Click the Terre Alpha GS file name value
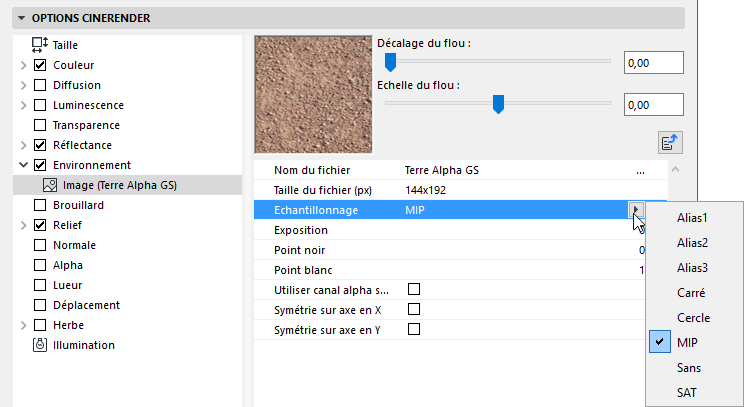Image resolution: width=744 pixels, height=407 pixels. point(442,170)
